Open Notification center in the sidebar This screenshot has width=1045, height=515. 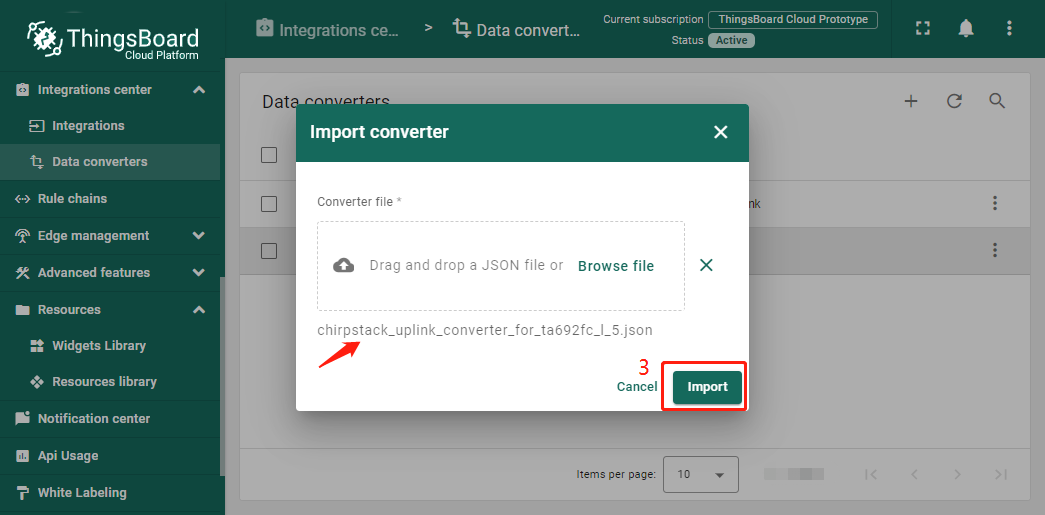[110, 418]
